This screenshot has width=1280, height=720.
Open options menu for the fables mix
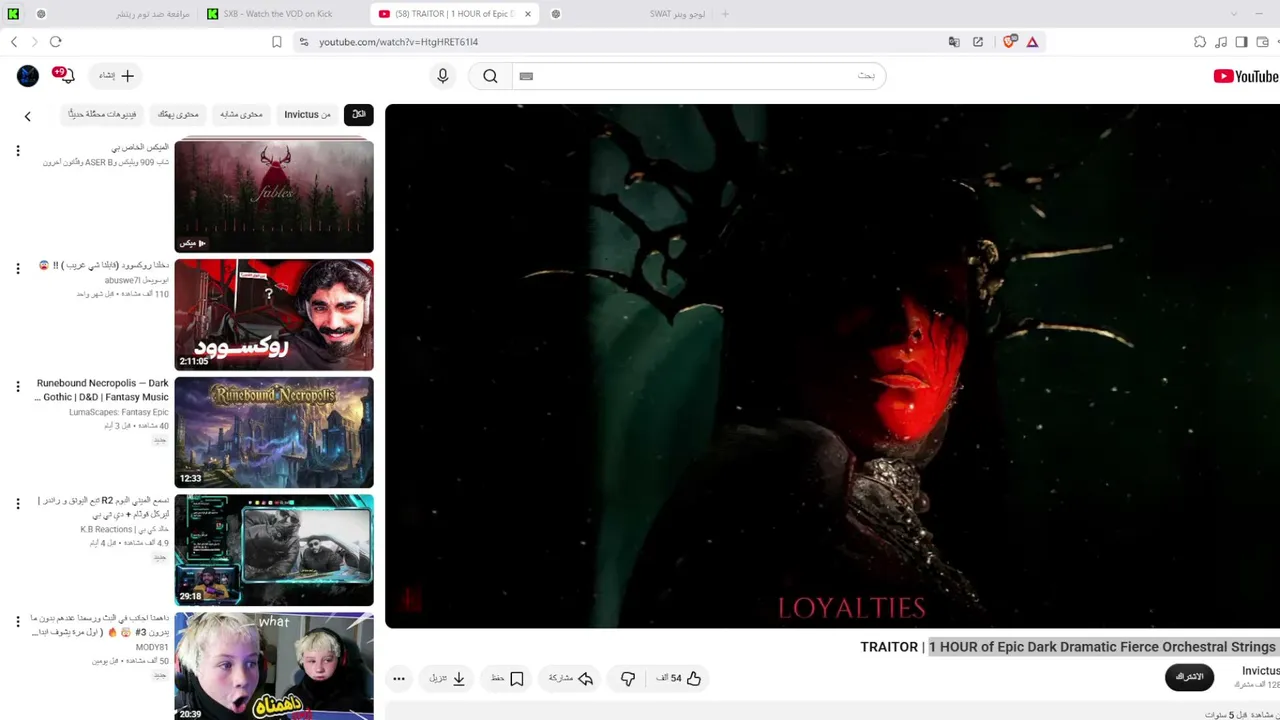(x=17, y=151)
